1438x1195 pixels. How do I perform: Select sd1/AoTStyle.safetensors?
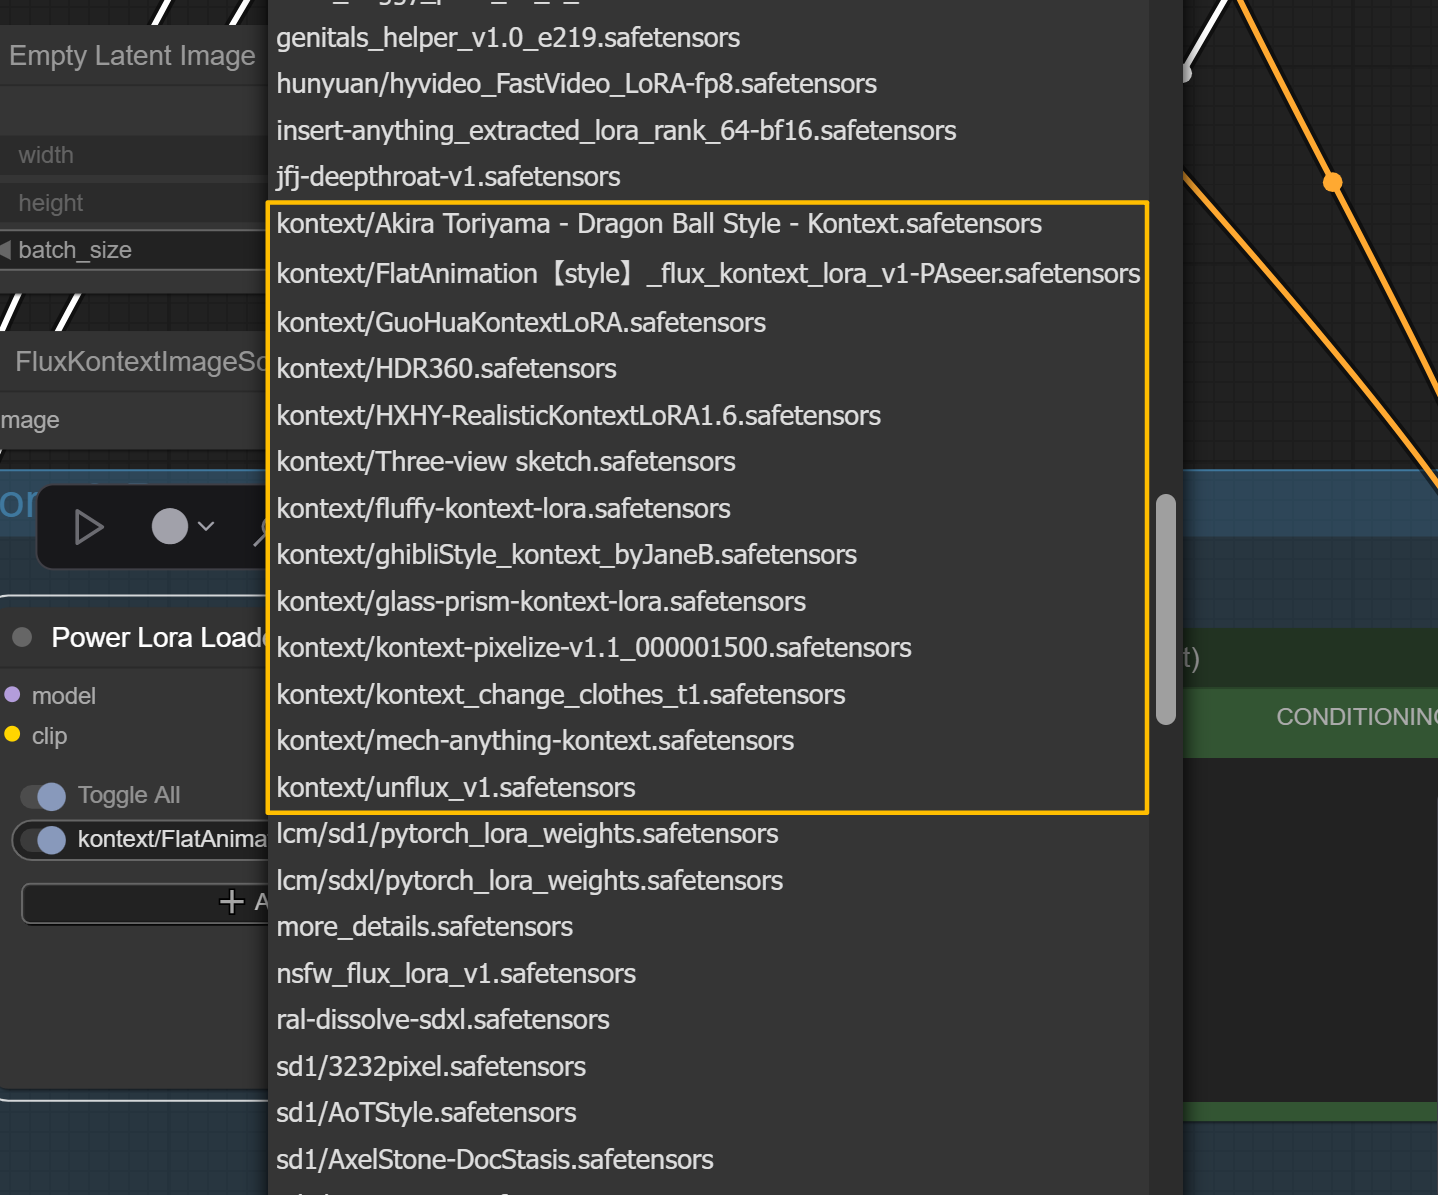pos(708,1113)
